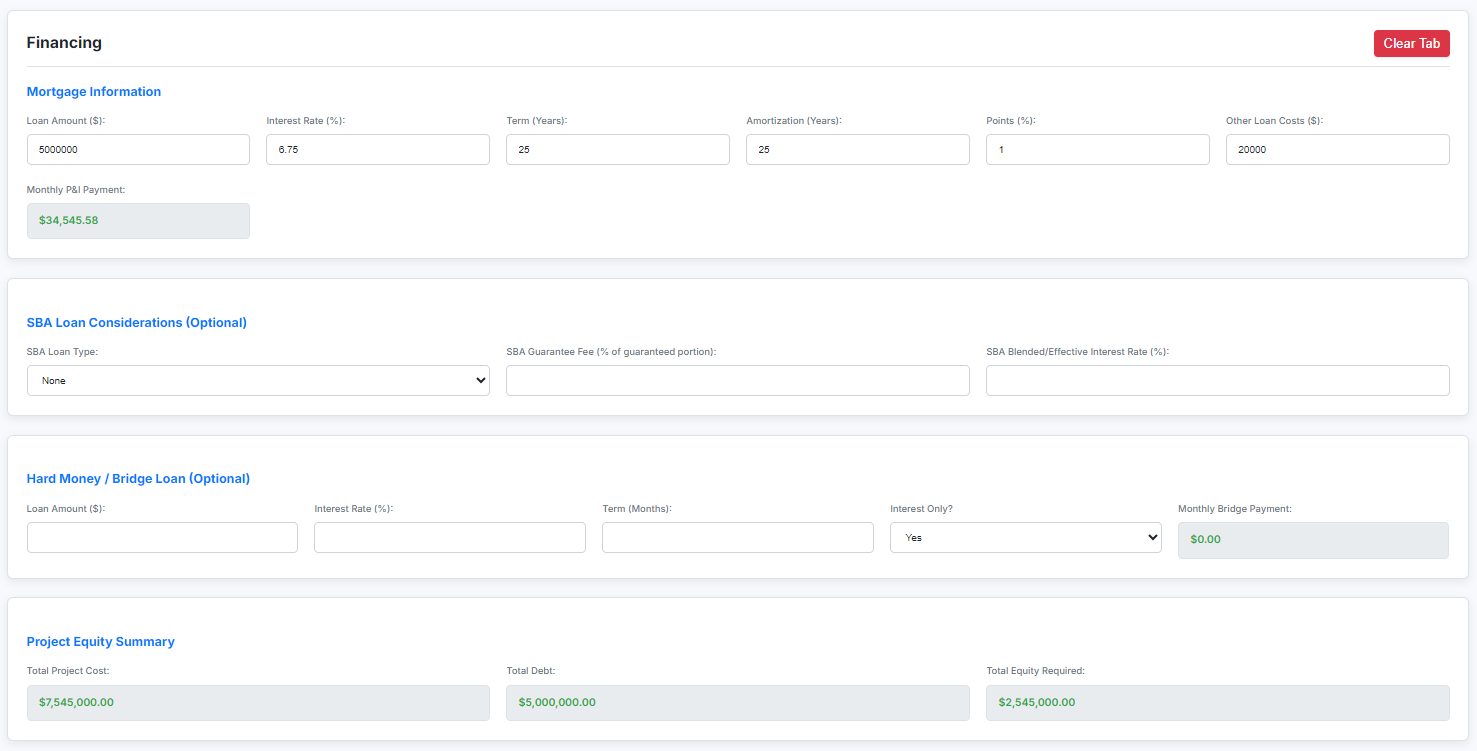1477x751 pixels.
Task: Click Monthly P&I Payment value $34,545.58
Action: click(138, 221)
